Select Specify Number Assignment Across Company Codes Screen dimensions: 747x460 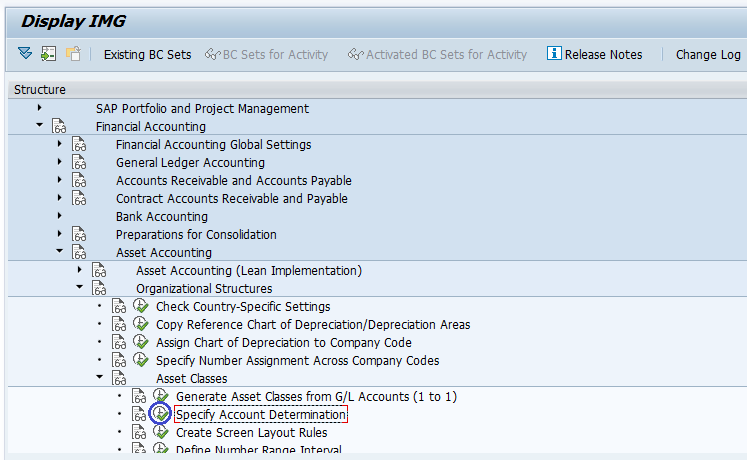[298, 361]
